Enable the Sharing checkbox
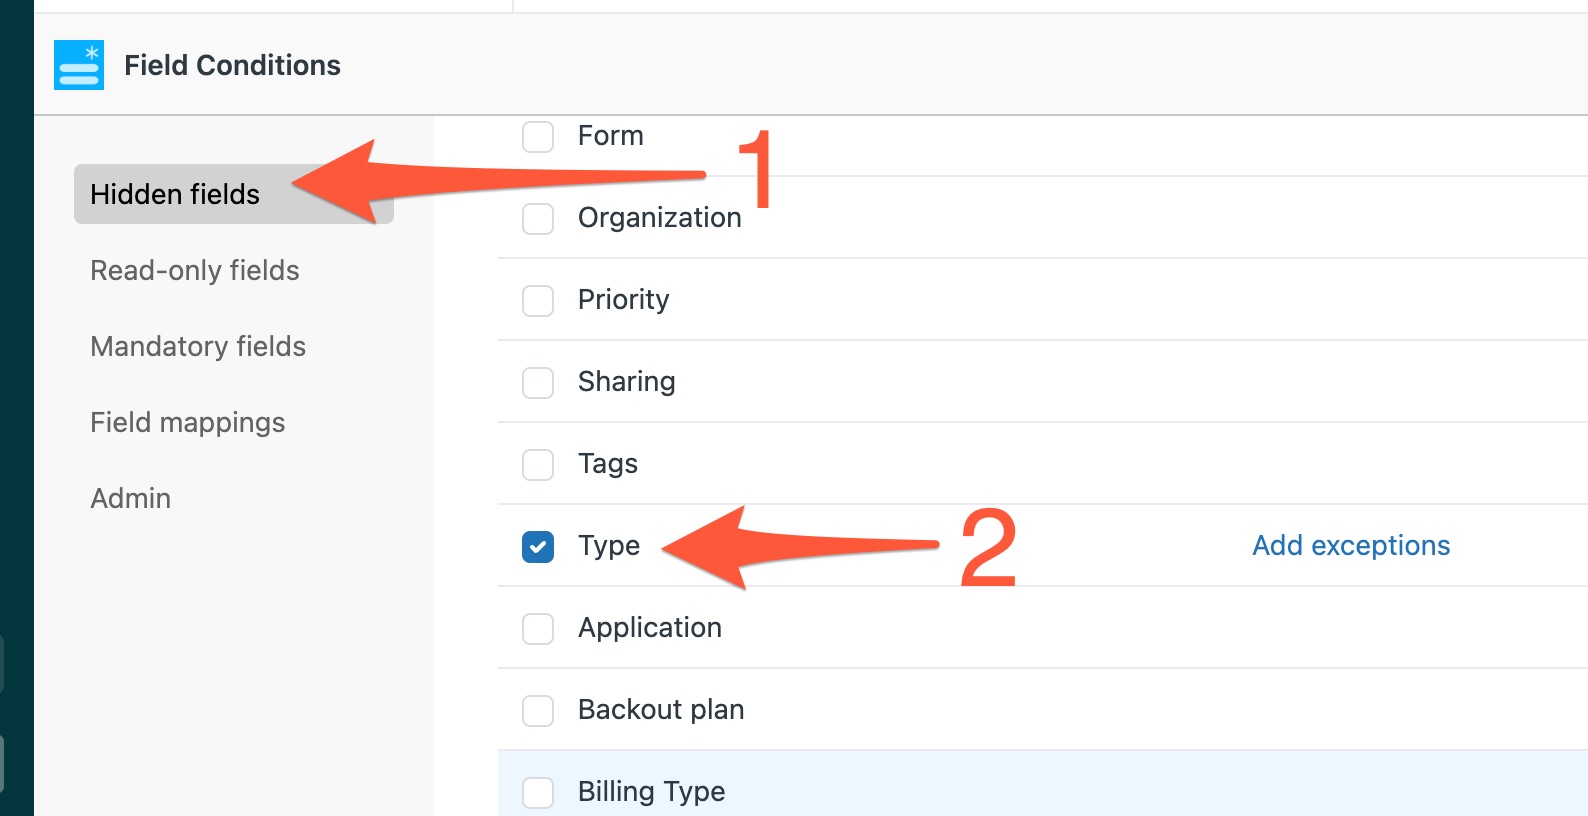The image size is (1588, 816). point(538,382)
